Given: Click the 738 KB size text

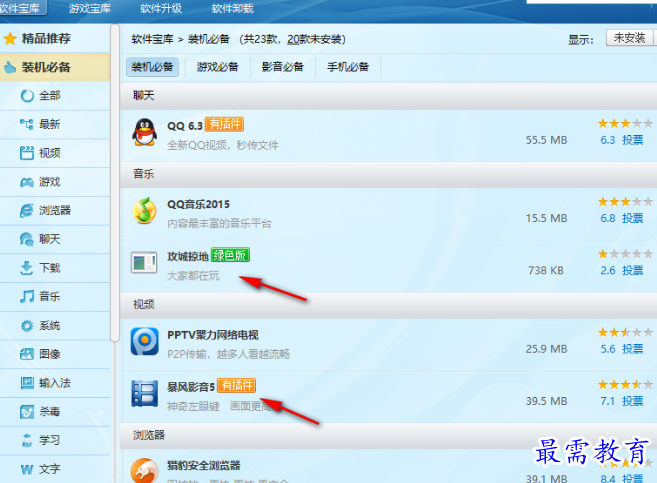Looking at the screenshot, I should [x=546, y=271].
